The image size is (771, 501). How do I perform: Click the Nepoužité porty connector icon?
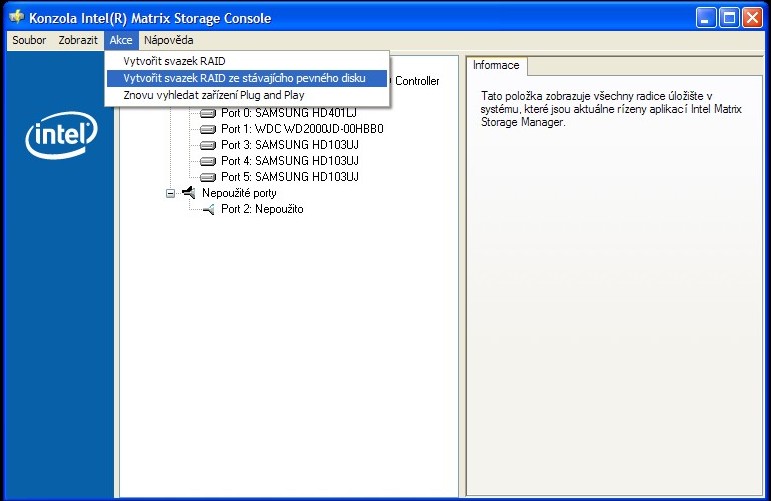coord(188,193)
